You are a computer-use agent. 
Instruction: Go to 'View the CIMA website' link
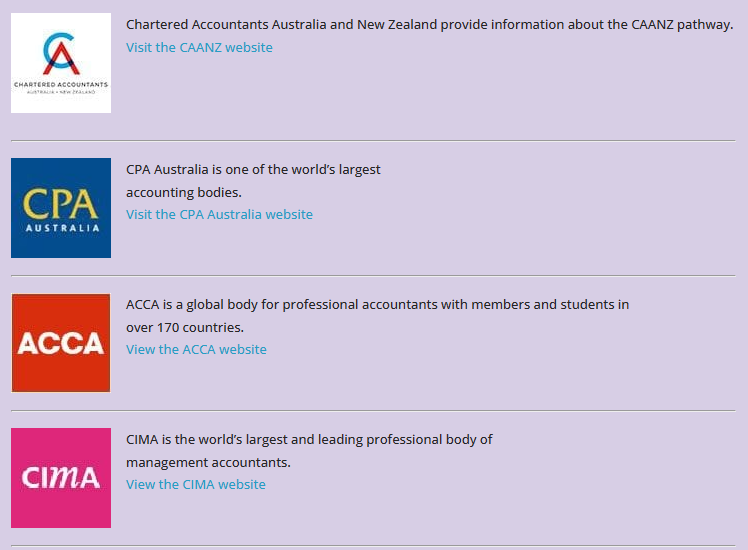coord(196,484)
